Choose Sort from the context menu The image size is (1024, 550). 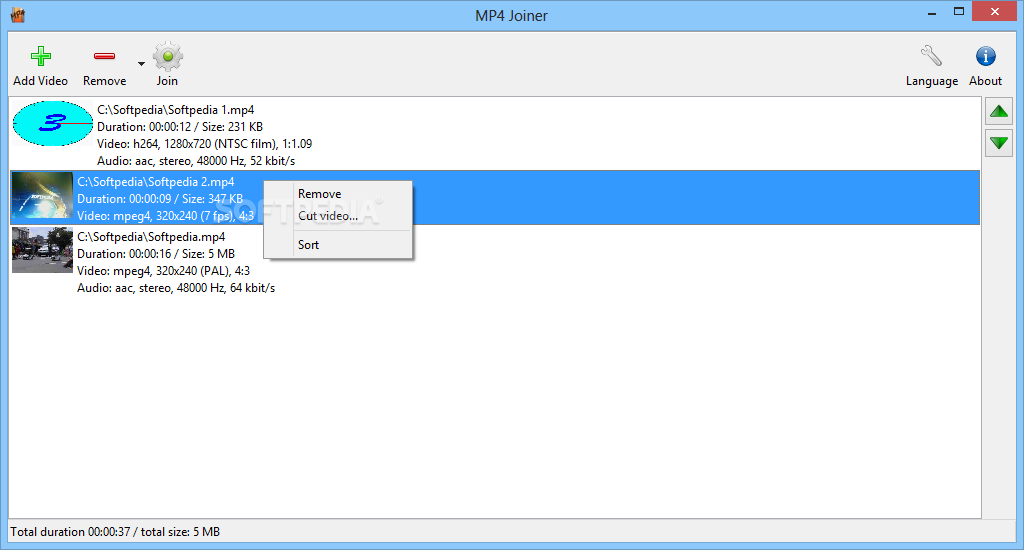pyautogui.click(x=308, y=245)
